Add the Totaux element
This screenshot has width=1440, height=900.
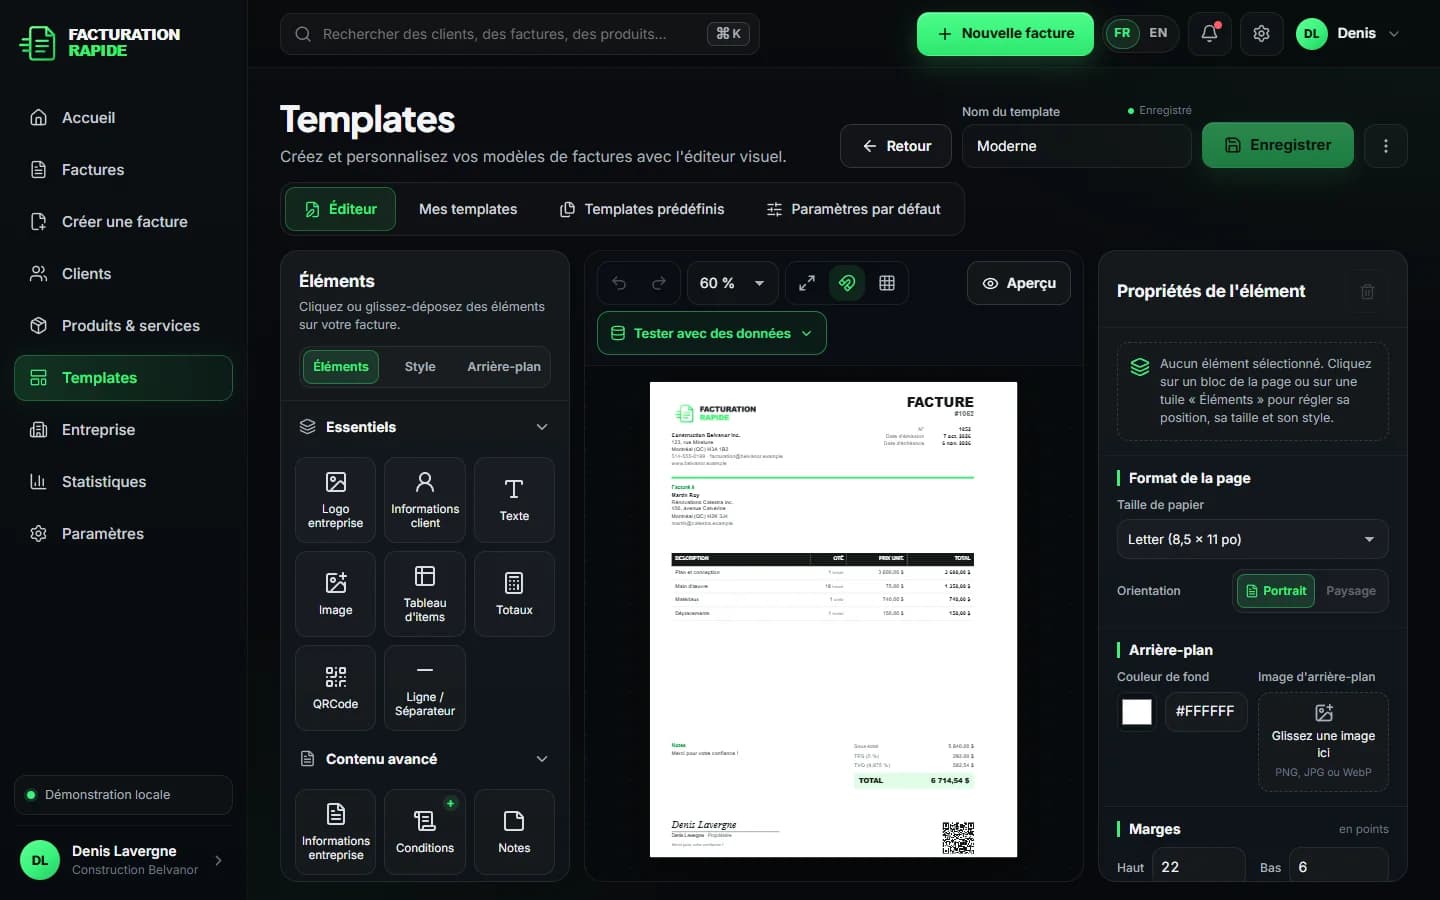pyautogui.click(x=514, y=593)
